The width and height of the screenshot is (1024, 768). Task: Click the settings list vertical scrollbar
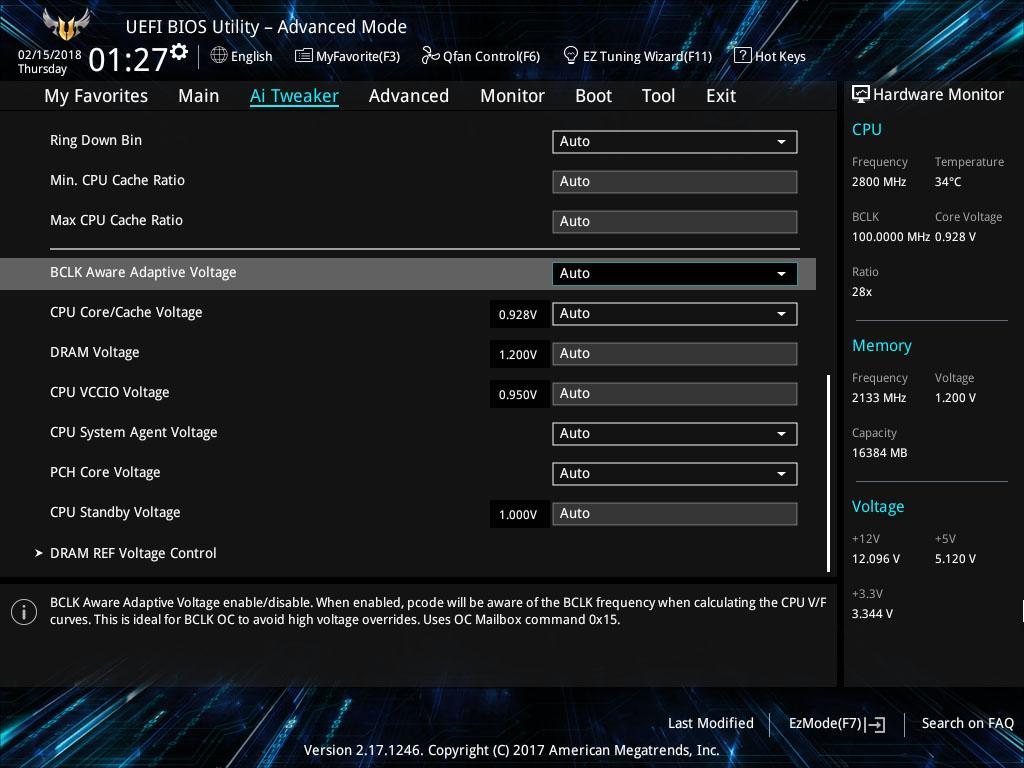[829, 473]
